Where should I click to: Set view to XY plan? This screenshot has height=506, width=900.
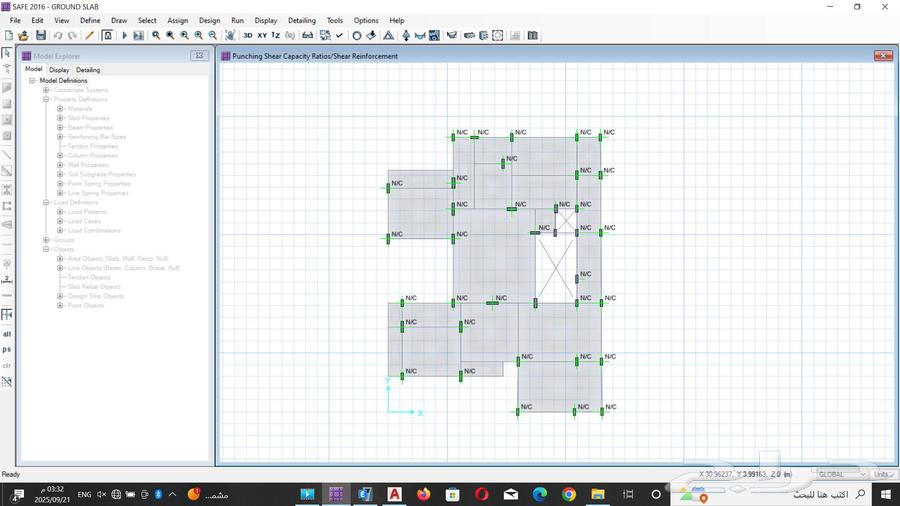coord(262,35)
